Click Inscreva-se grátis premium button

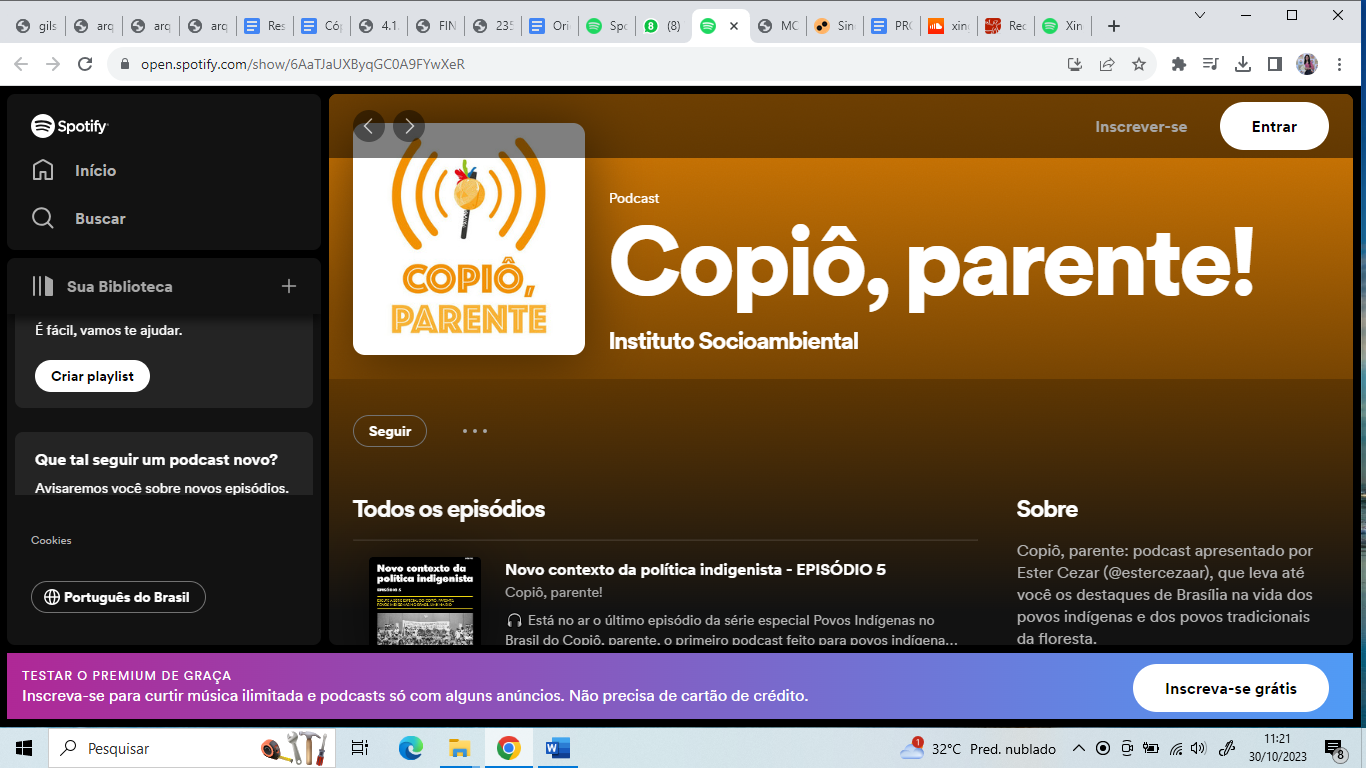(x=1230, y=689)
